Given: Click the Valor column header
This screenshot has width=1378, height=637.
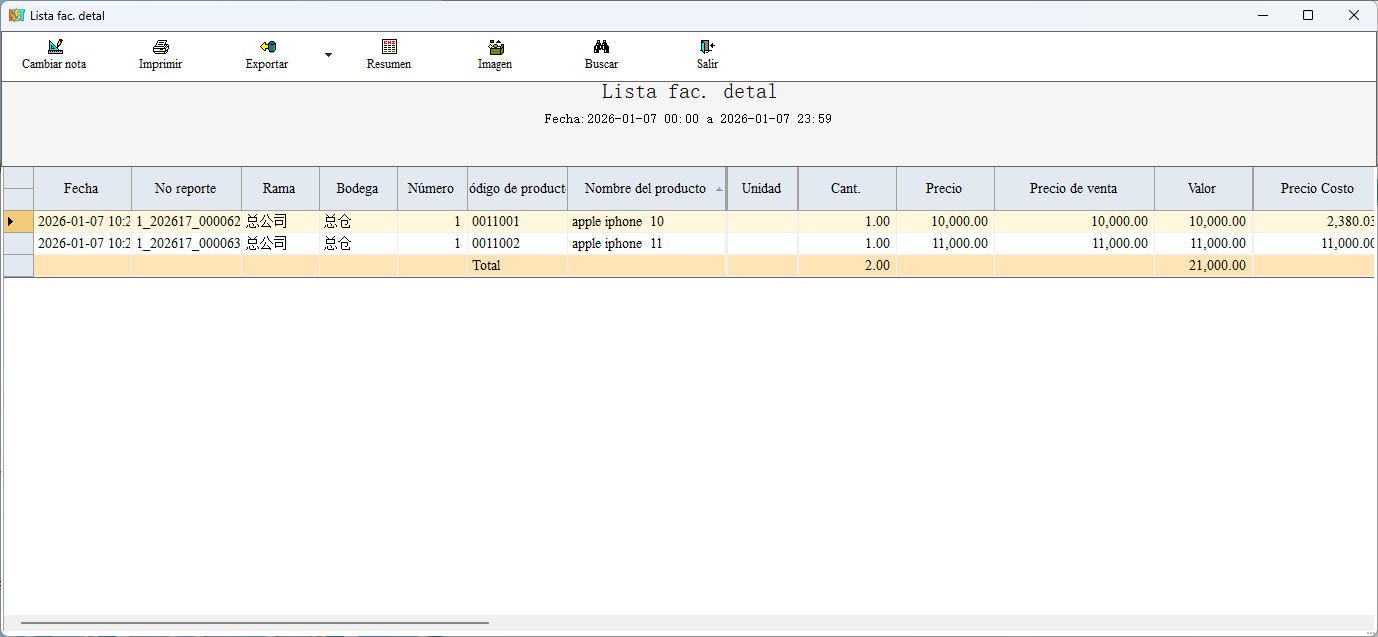Looking at the screenshot, I should pyautogui.click(x=1201, y=188).
